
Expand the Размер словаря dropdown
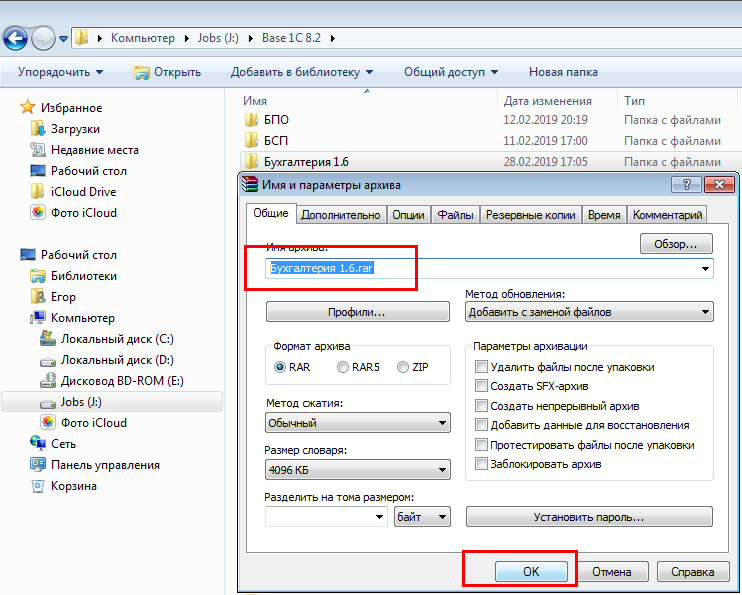[x=358, y=470]
